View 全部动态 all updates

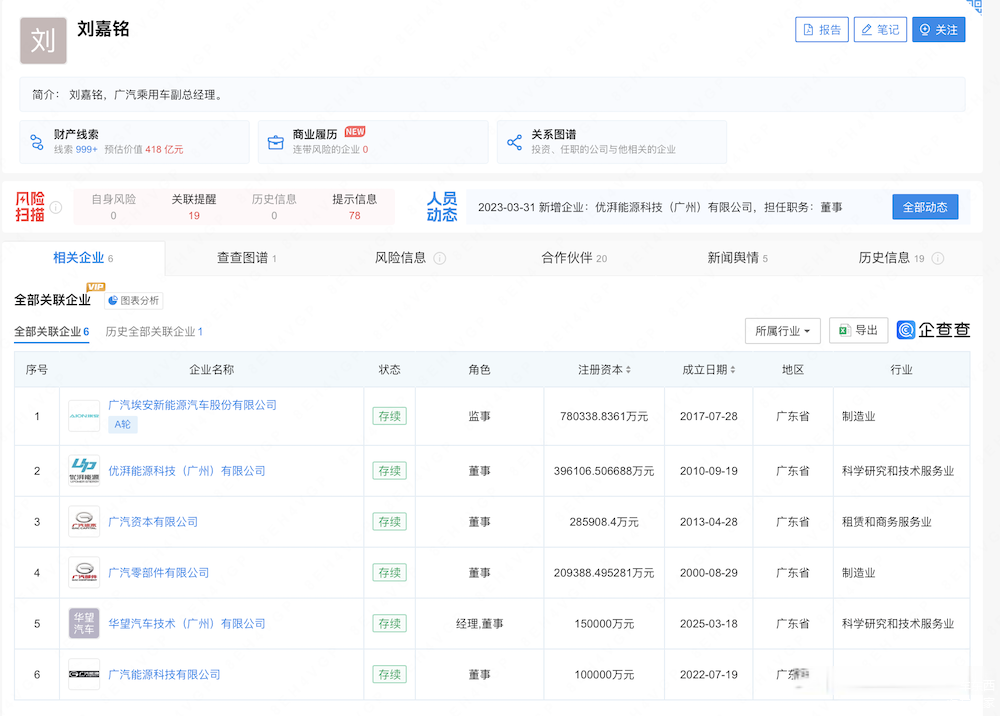tap(924, 207)
